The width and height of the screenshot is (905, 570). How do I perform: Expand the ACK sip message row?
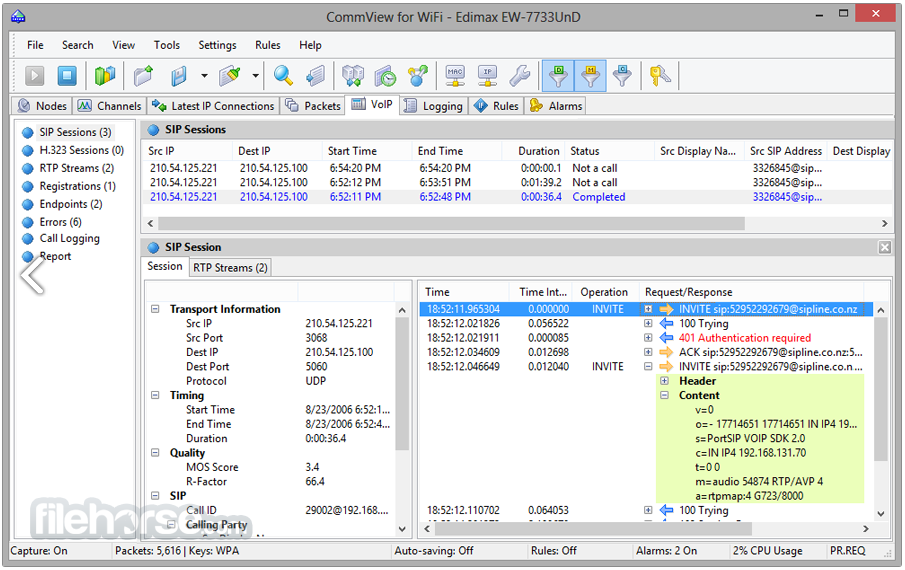coord(648,352)
